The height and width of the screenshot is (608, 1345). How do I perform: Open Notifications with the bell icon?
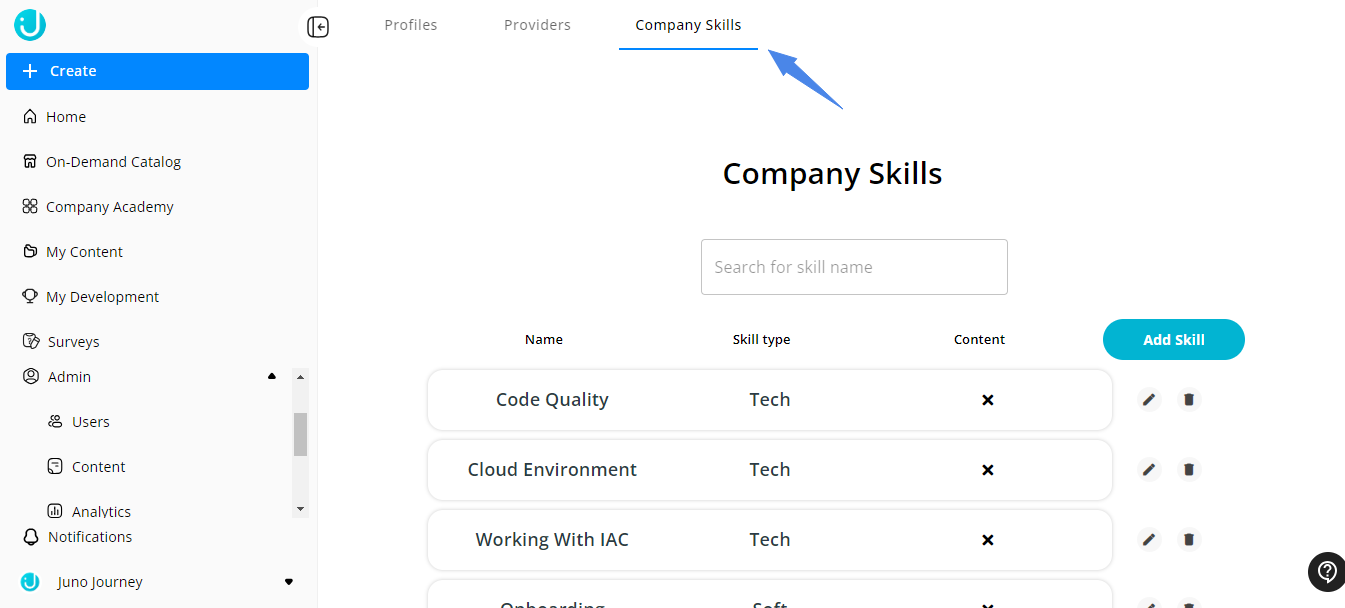[30, 537]
